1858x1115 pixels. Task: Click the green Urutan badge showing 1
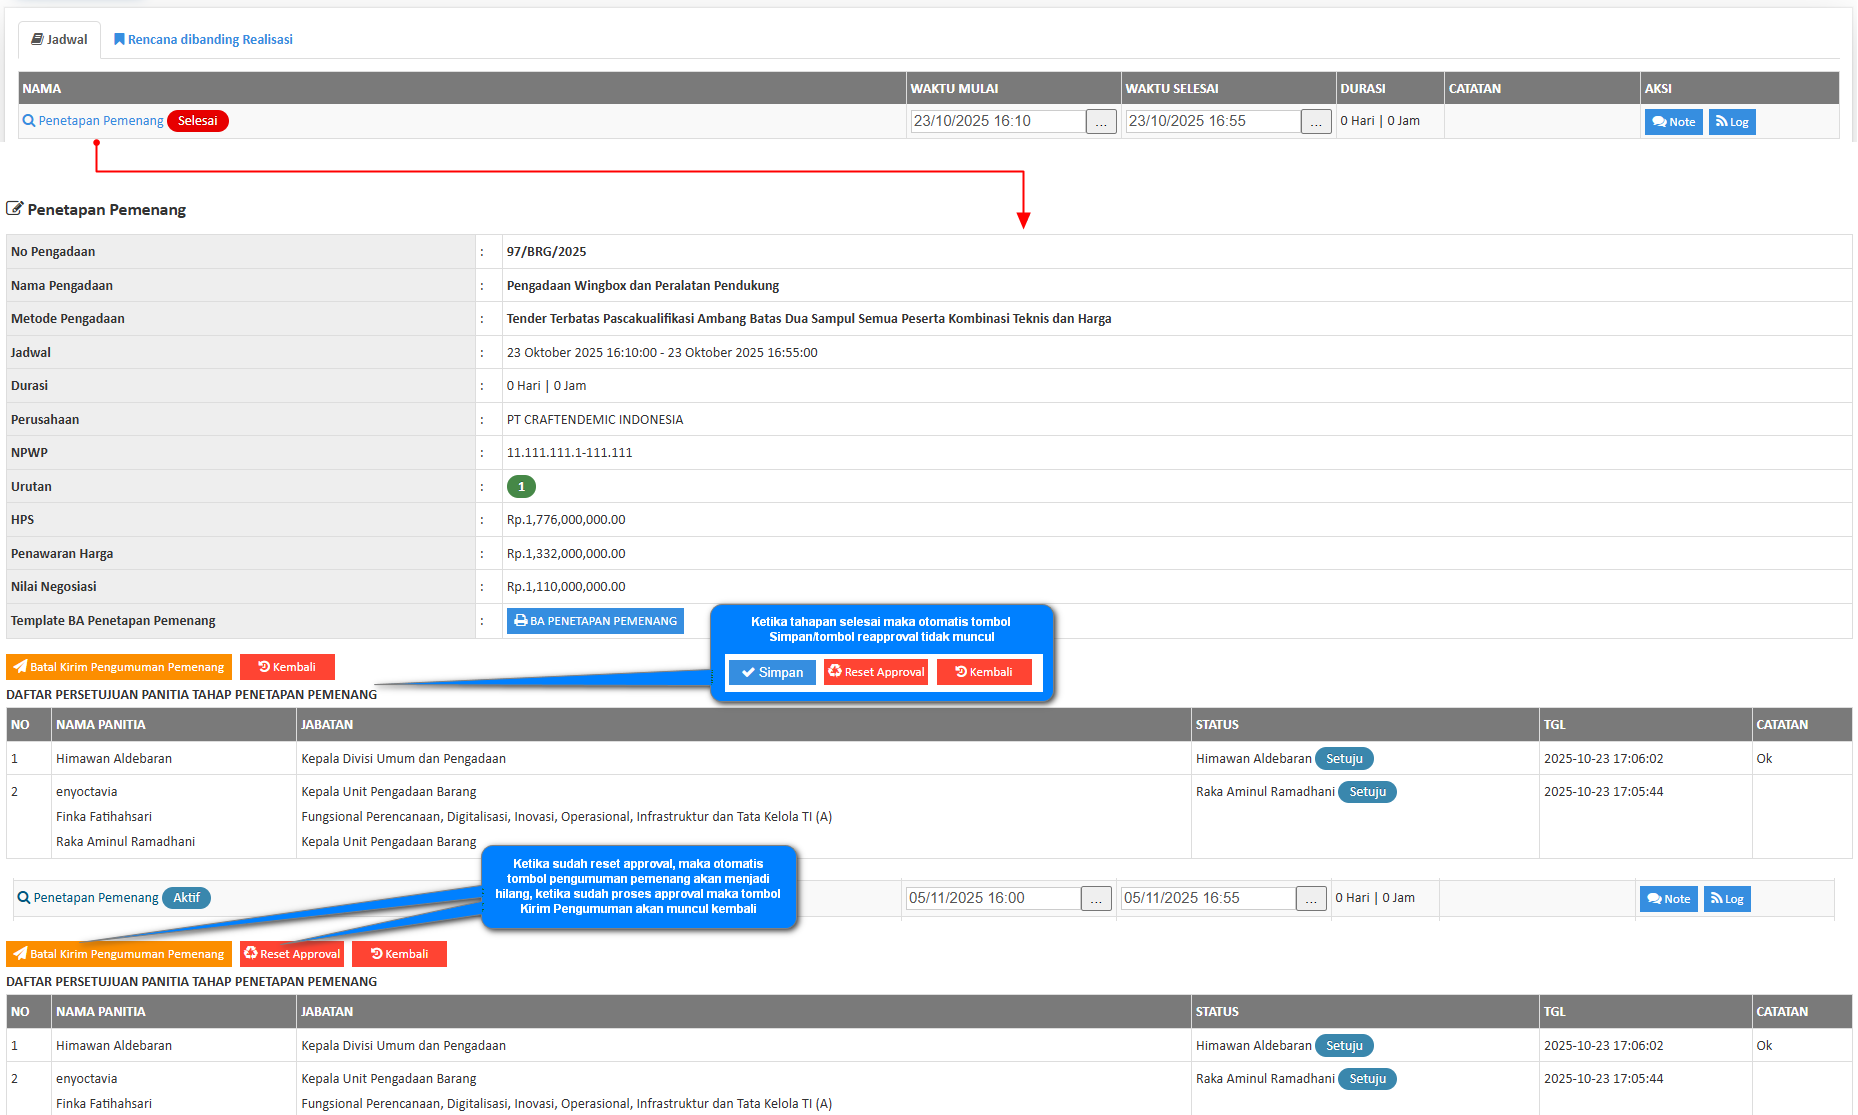tap(521, 487)
